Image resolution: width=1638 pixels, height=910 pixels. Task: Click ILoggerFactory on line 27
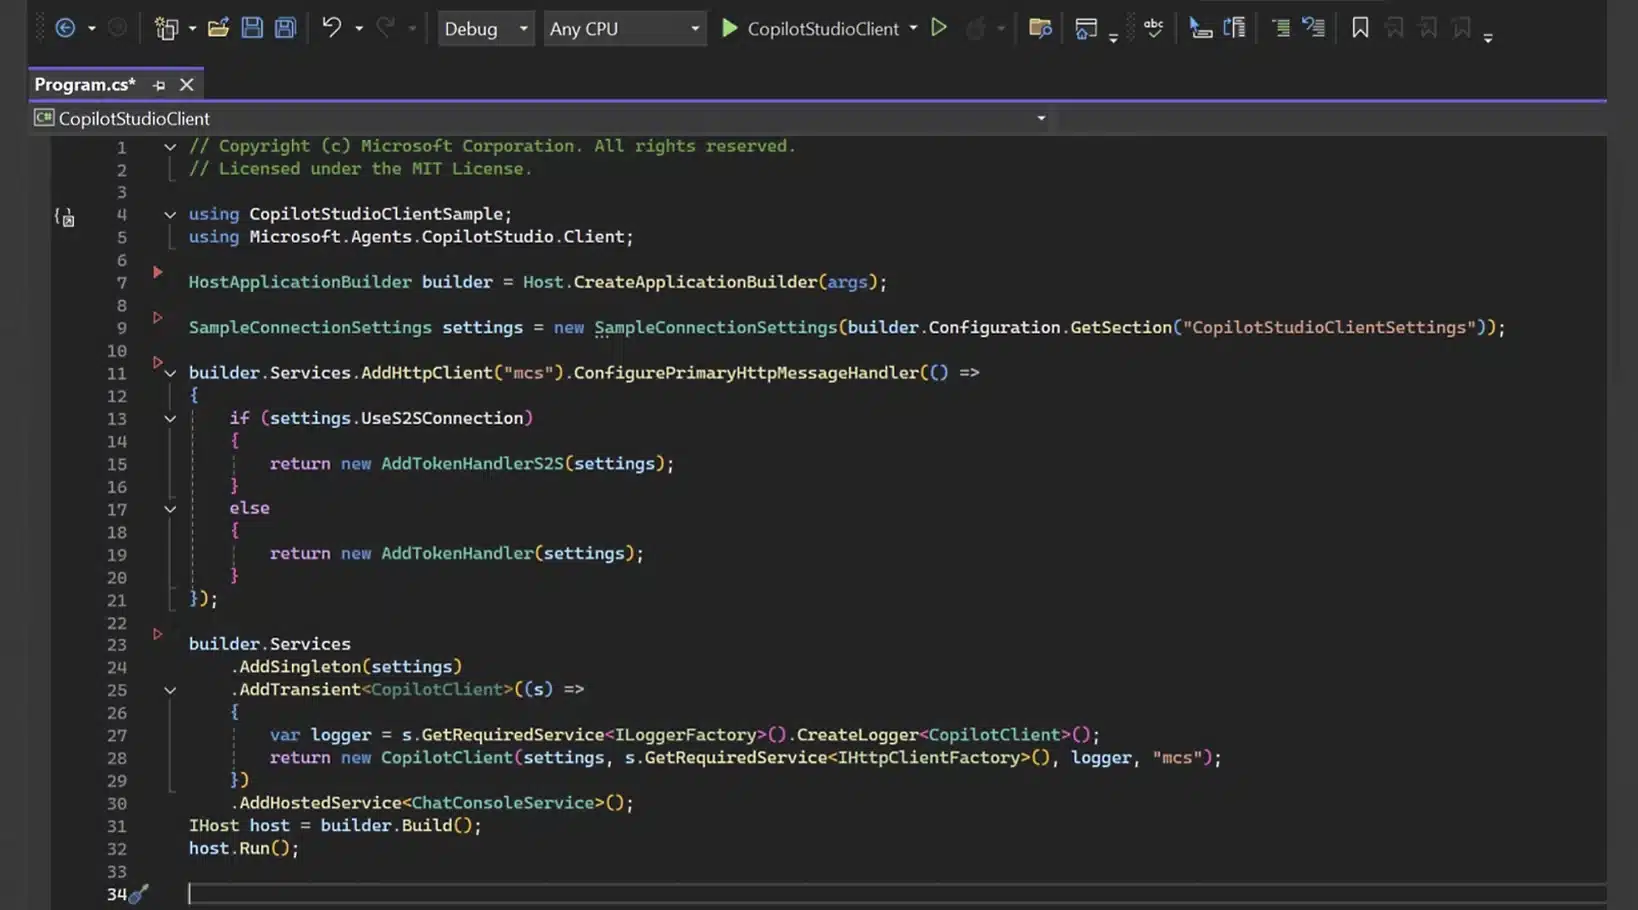click(686, 735)
